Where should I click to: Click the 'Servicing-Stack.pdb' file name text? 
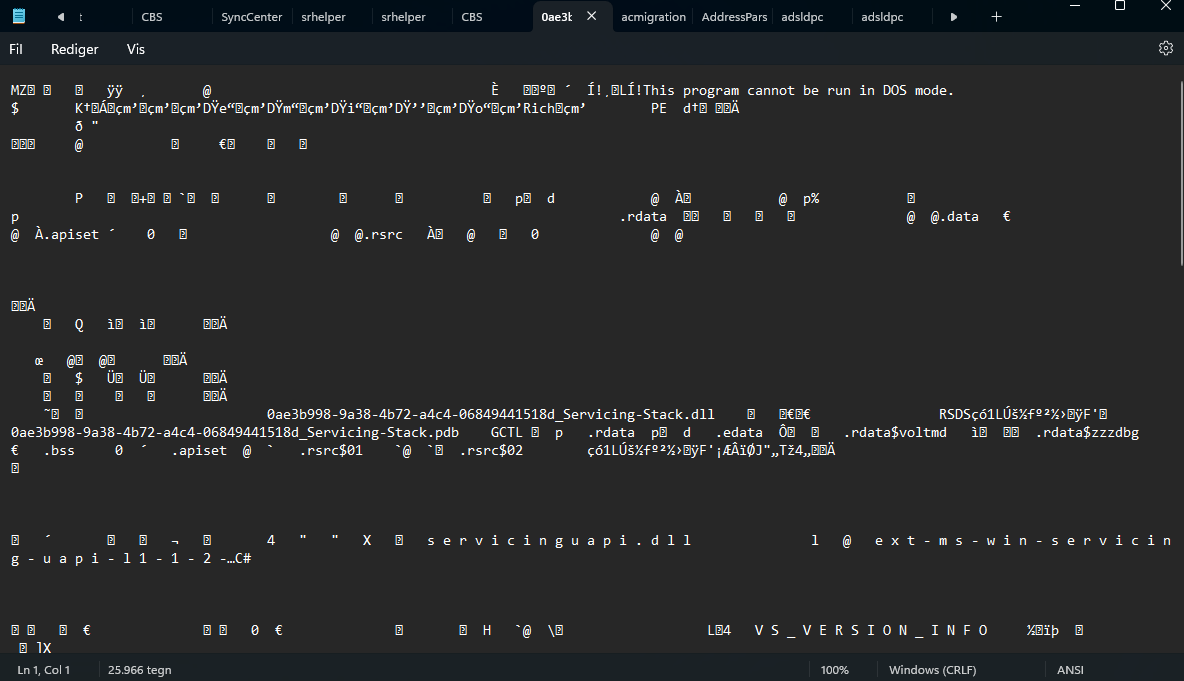point(383,433)
